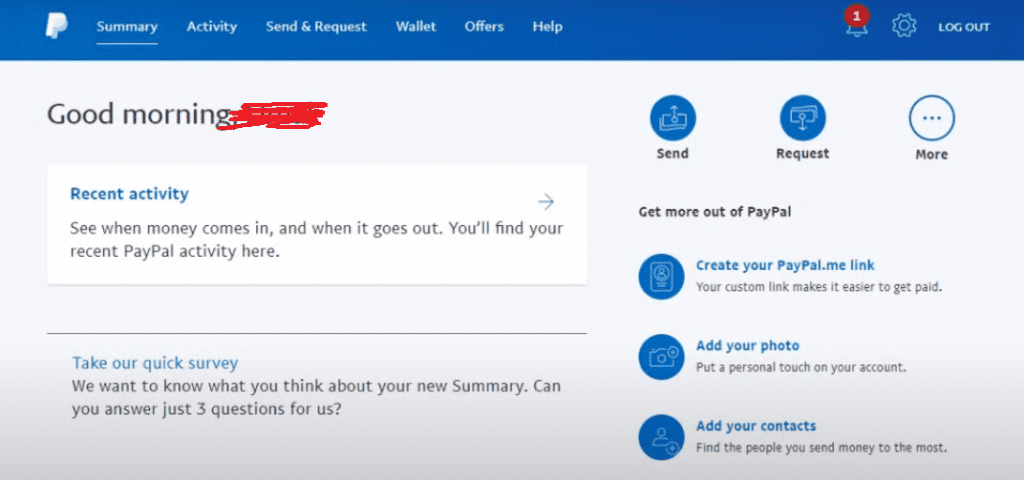Click the Add your photo camera icon
This screenshot has width=1024, height=480.
[x=662, y=357]
